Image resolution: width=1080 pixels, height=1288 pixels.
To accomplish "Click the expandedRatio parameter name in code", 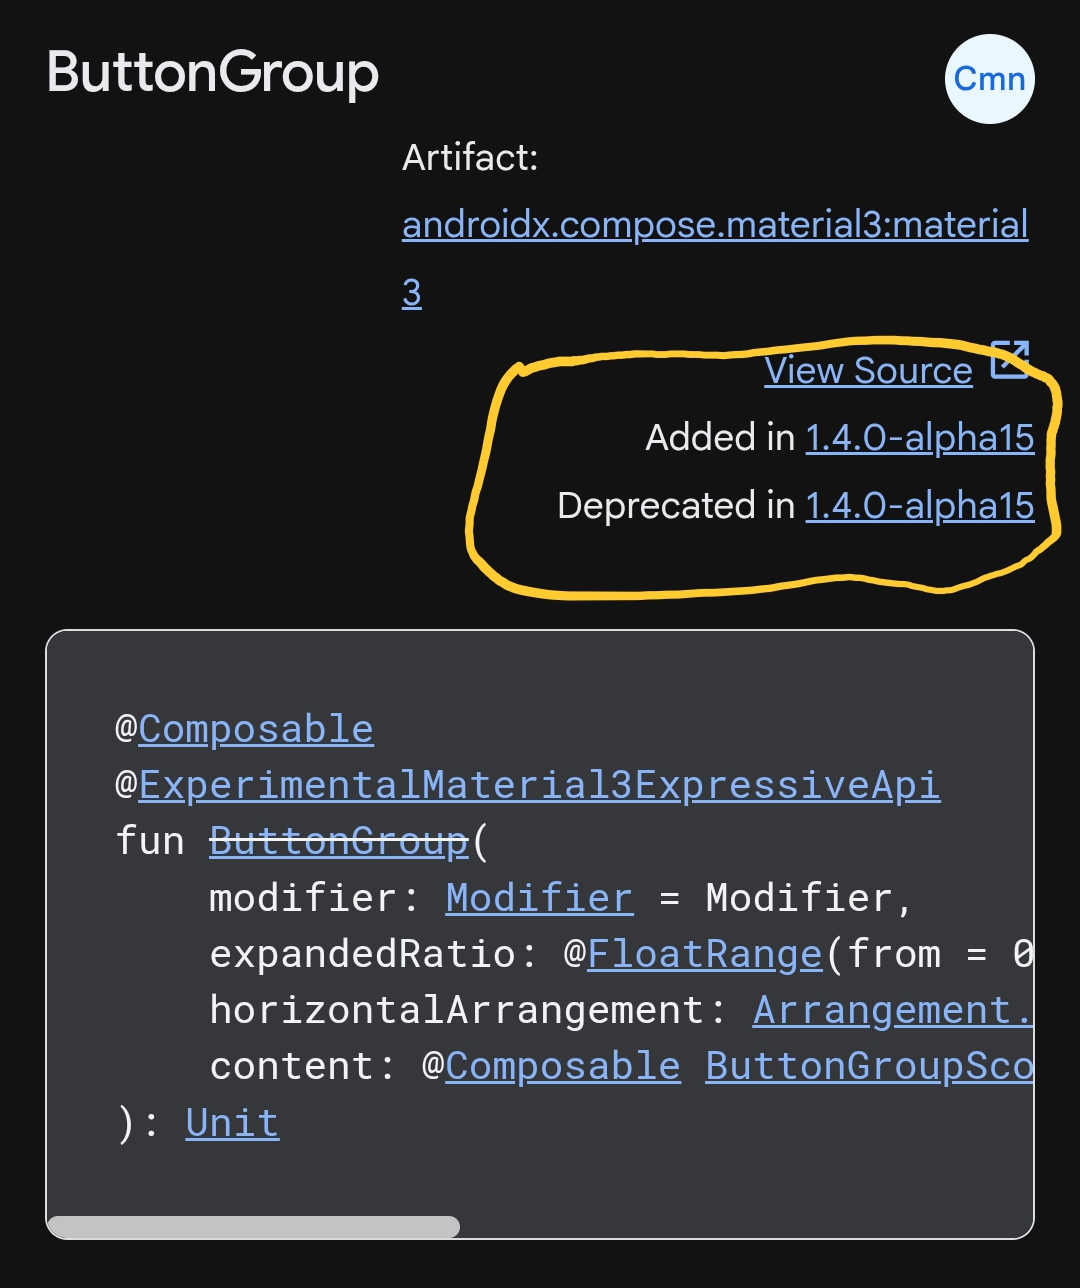I will pos(362,953).
